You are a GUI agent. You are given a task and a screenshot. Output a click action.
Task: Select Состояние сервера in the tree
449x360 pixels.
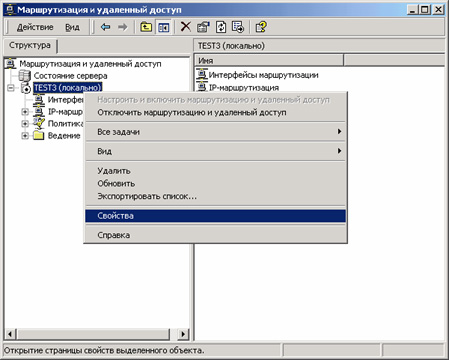(x=70, y=76)
